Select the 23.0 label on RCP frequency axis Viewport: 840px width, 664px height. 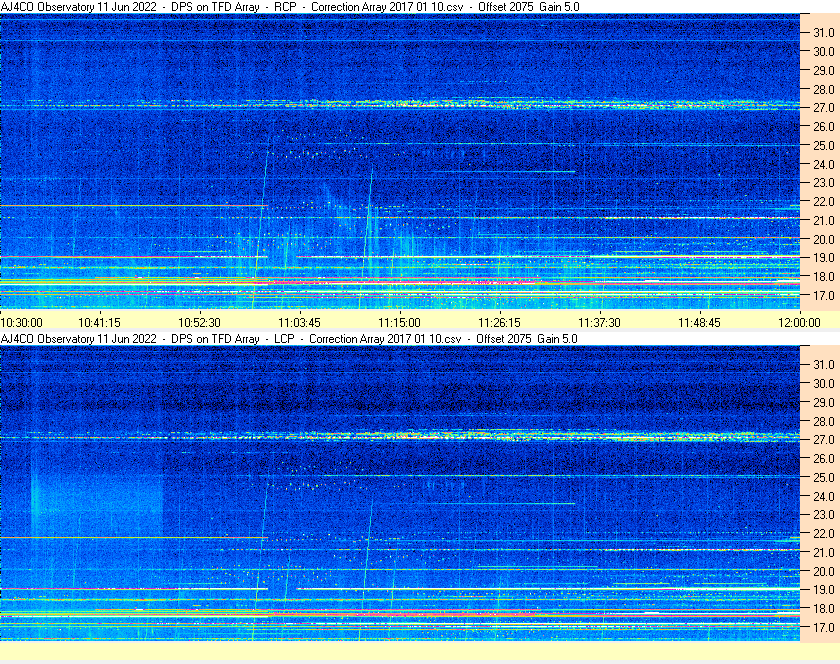pyautogui.click(x=824, y=183)
